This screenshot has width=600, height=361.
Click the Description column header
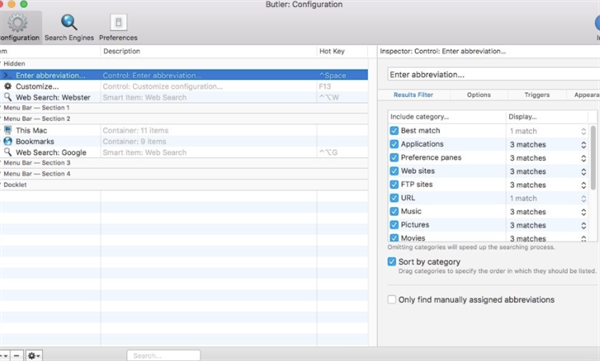pyautogui.click(x=209, y=51)
